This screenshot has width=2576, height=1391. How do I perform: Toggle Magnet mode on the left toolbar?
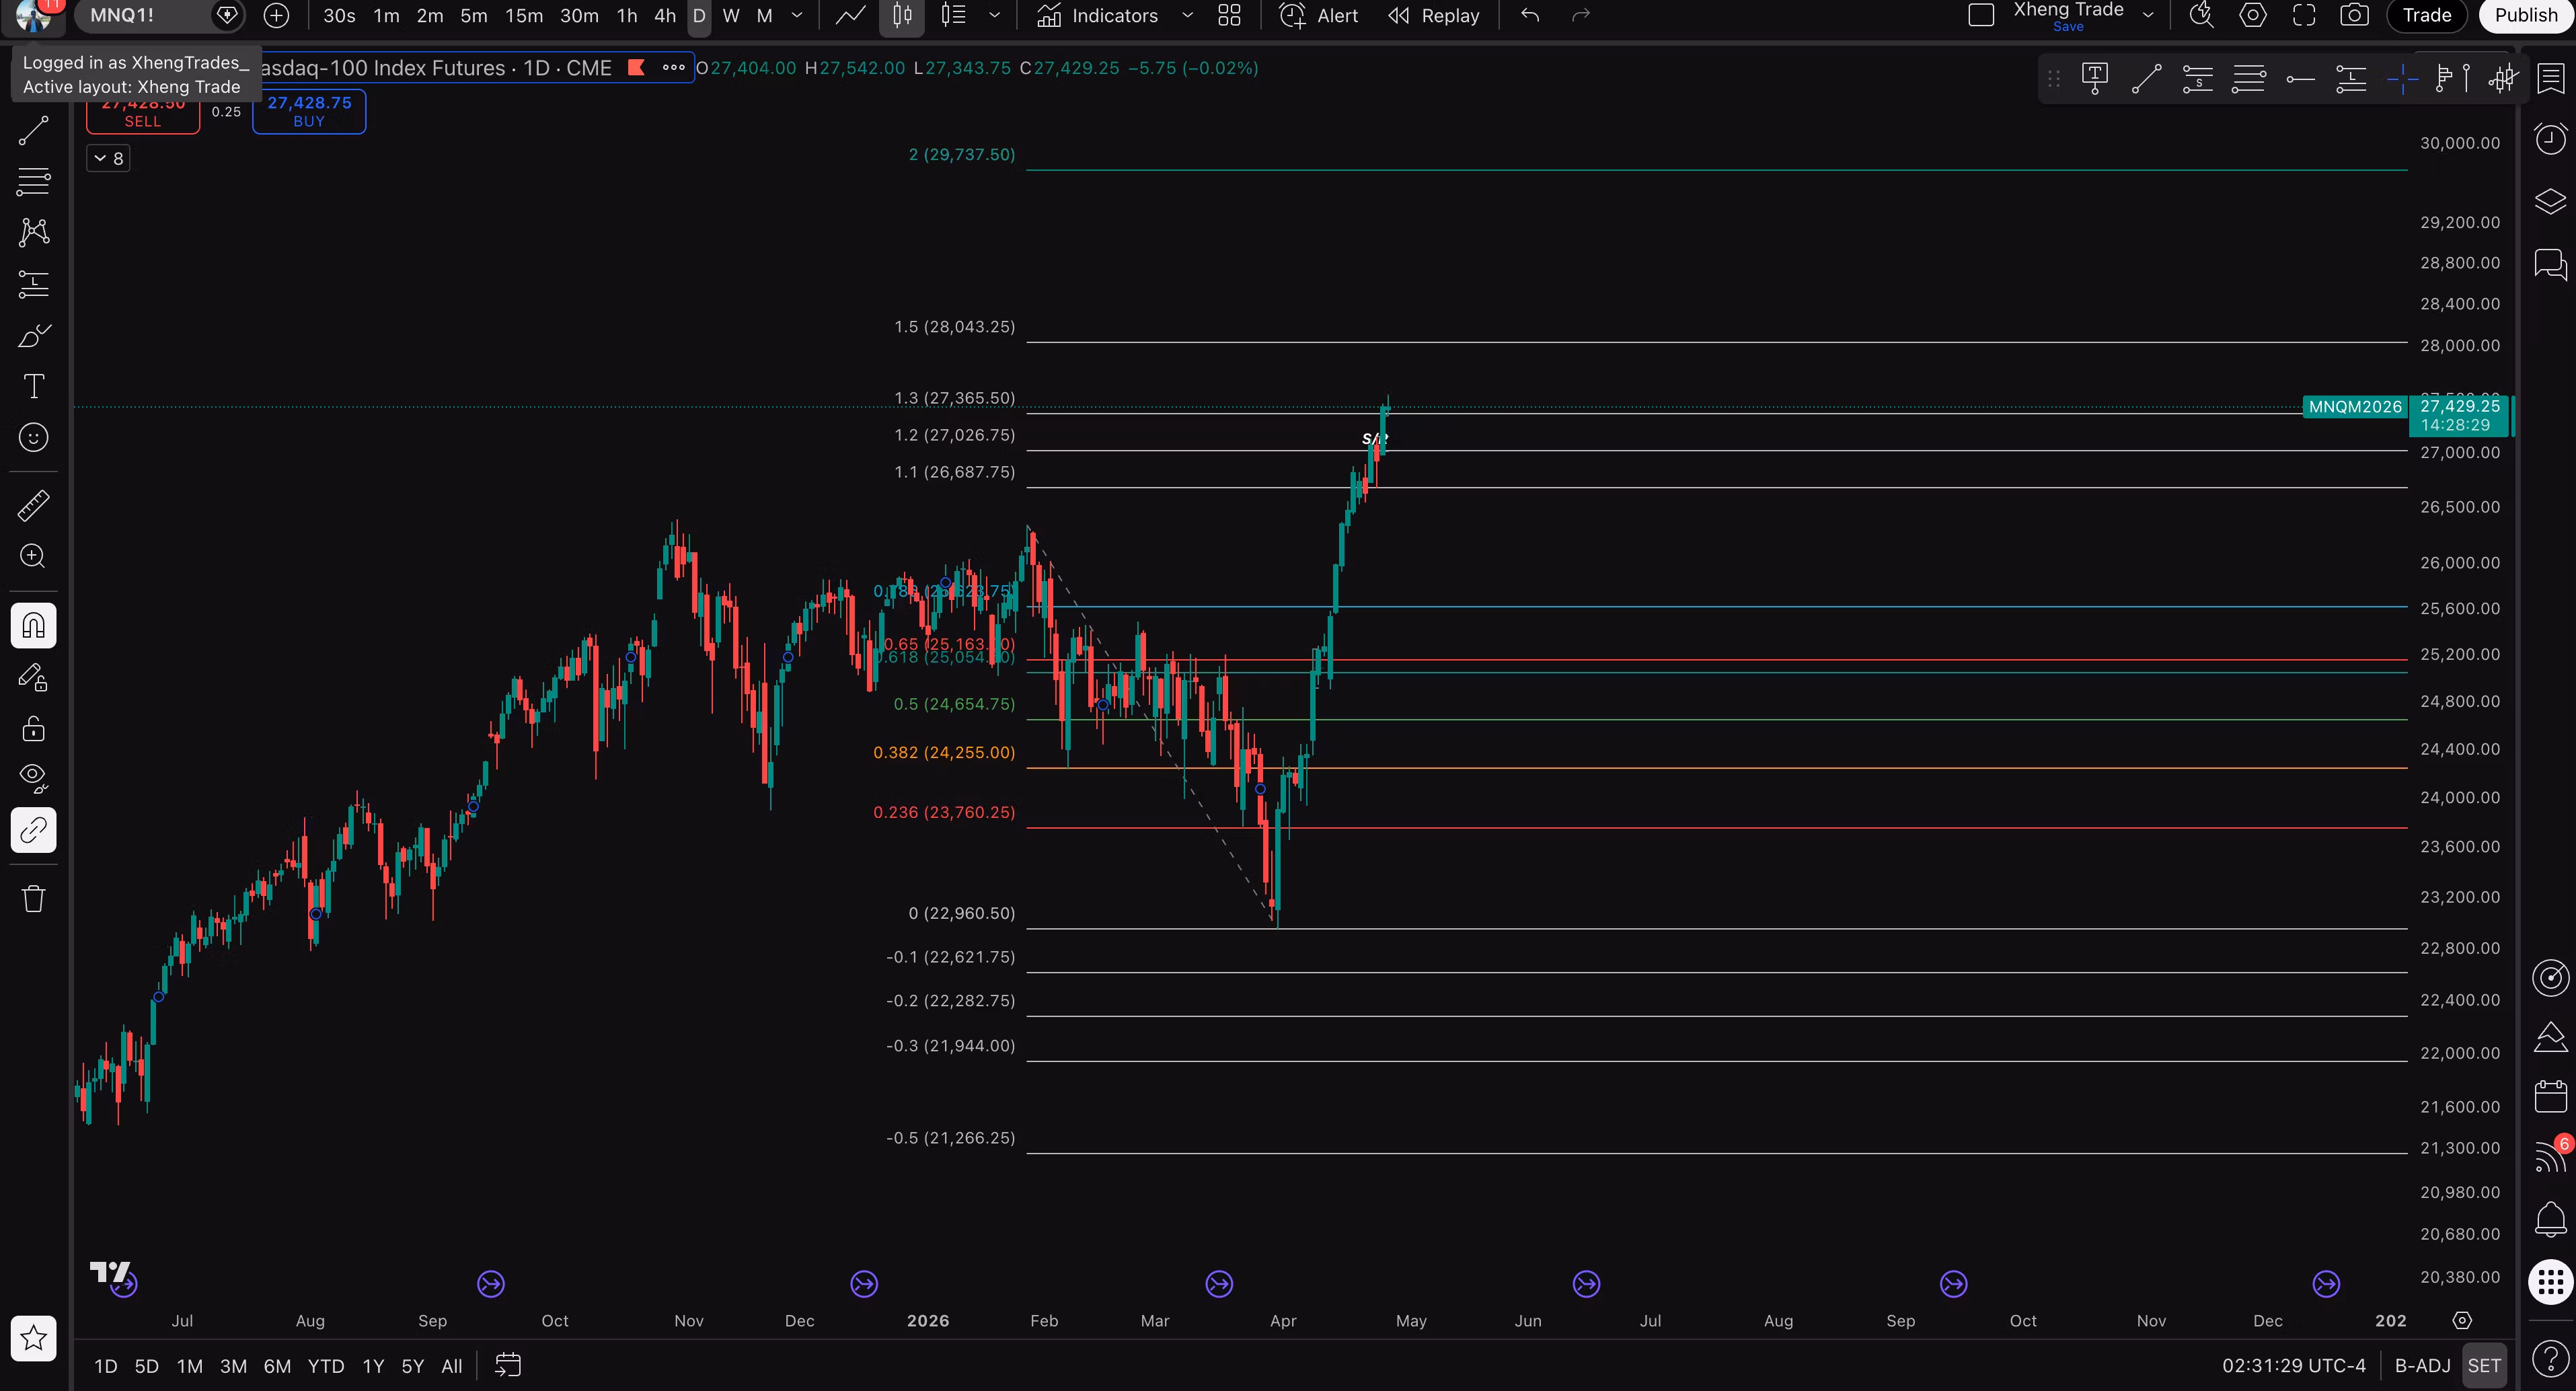coord(33,626)
